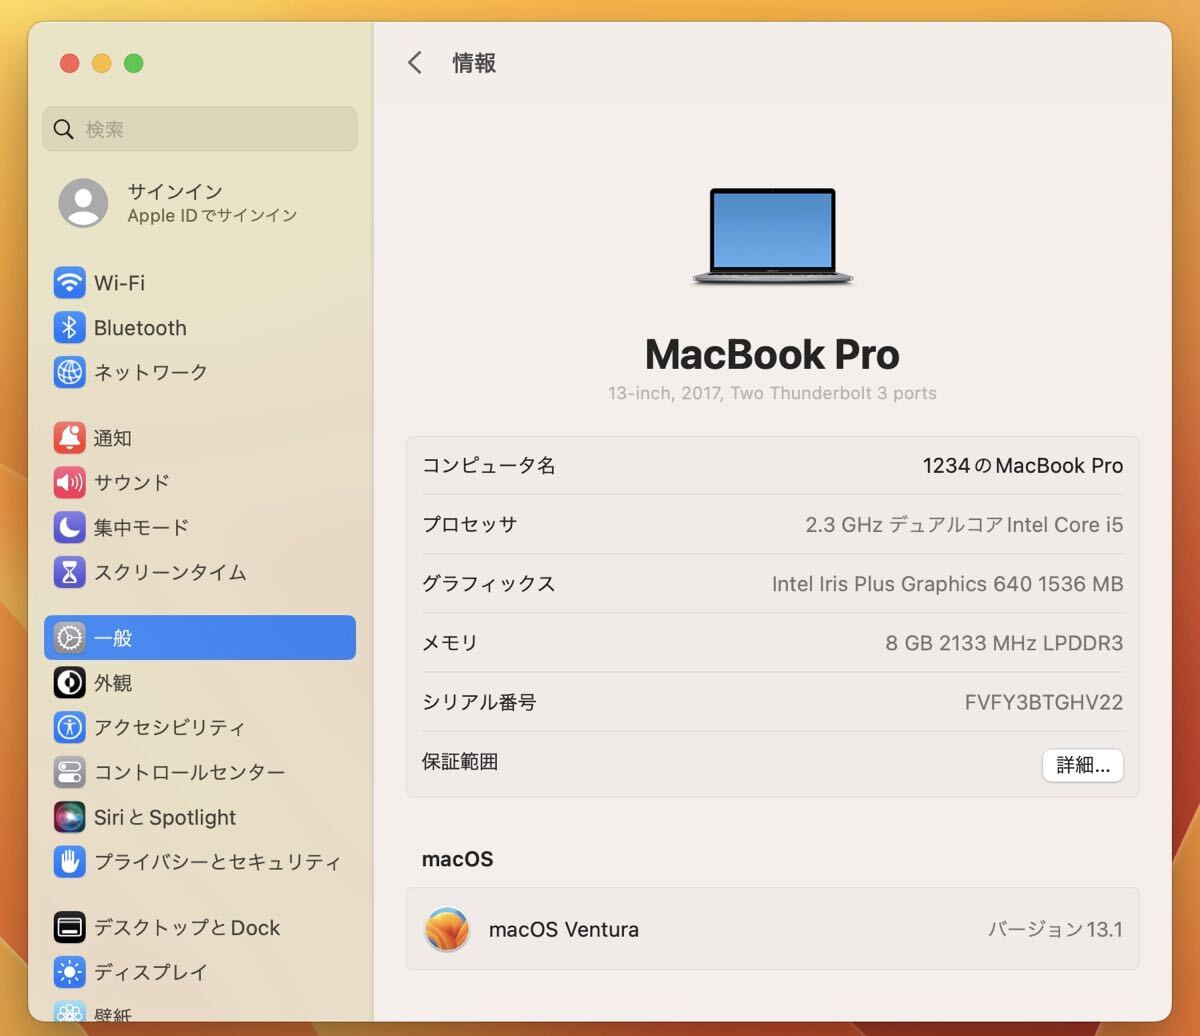Select the 集中モード moon icon
This screenshot has width=1200, height=1036.
tap(69, 527)
